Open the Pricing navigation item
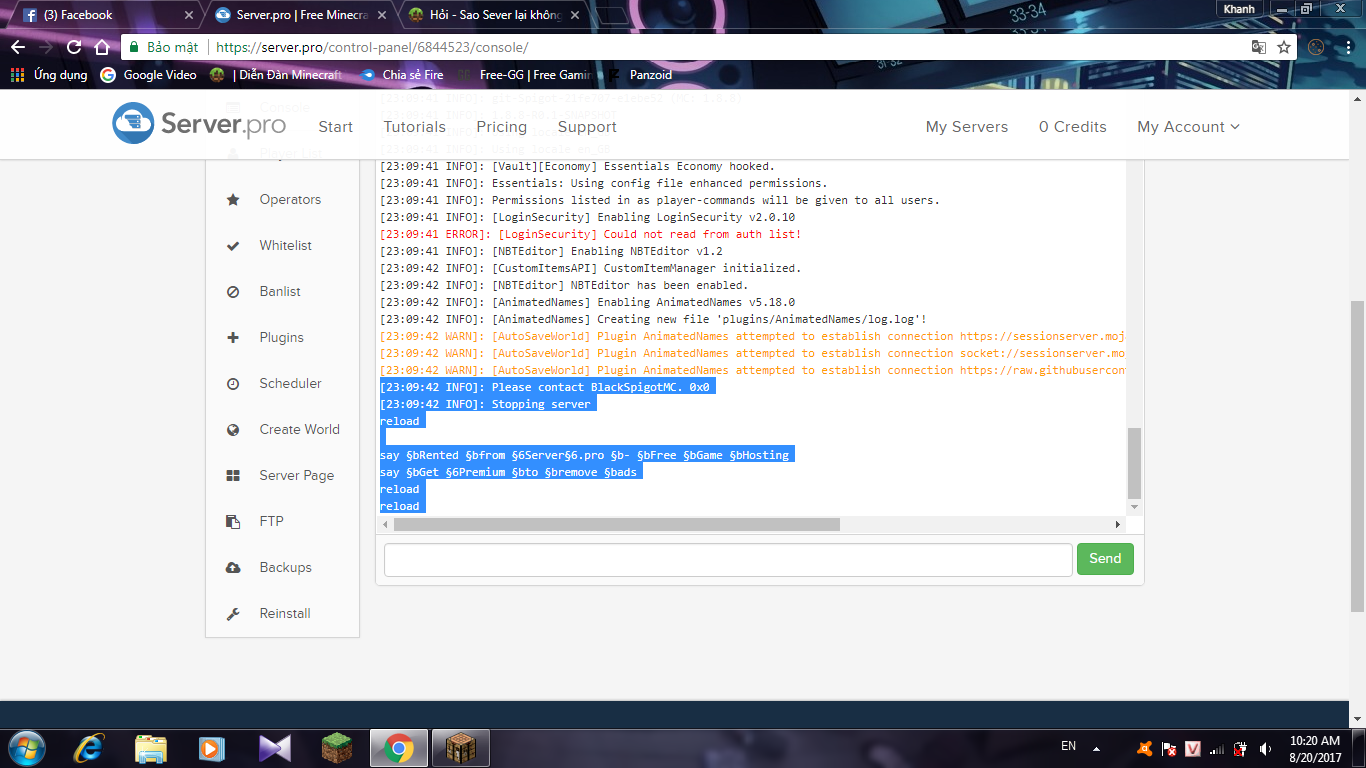The height and width of the screenshot is (768, 1366). pos(502,127)
